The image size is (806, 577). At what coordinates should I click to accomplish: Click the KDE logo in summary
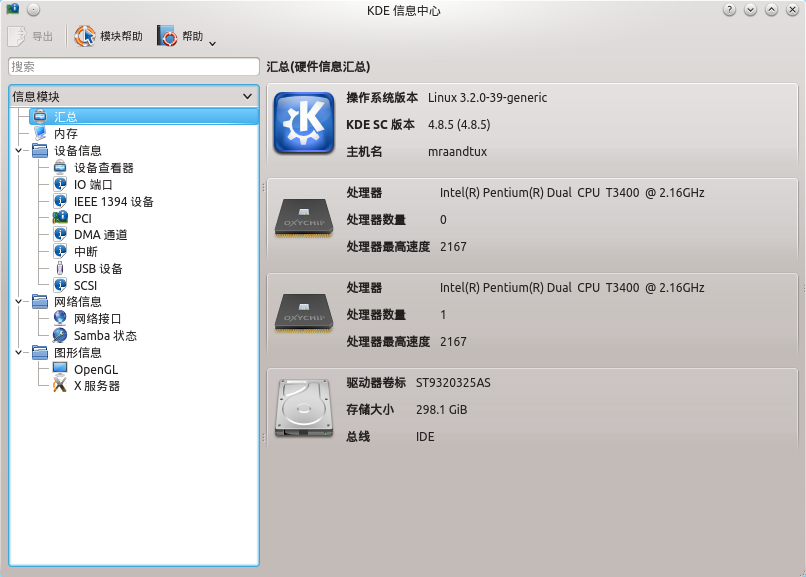click(304, 123)
